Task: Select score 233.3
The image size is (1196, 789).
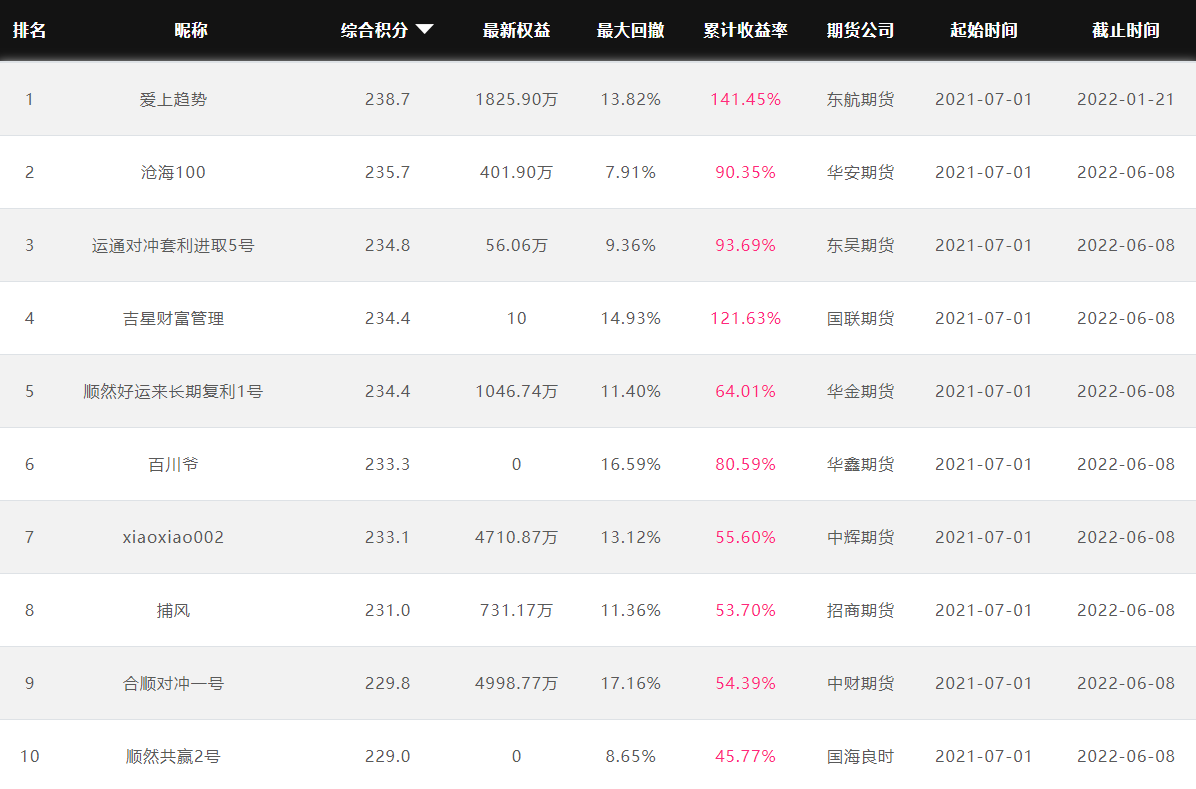Action: point(387,465)
